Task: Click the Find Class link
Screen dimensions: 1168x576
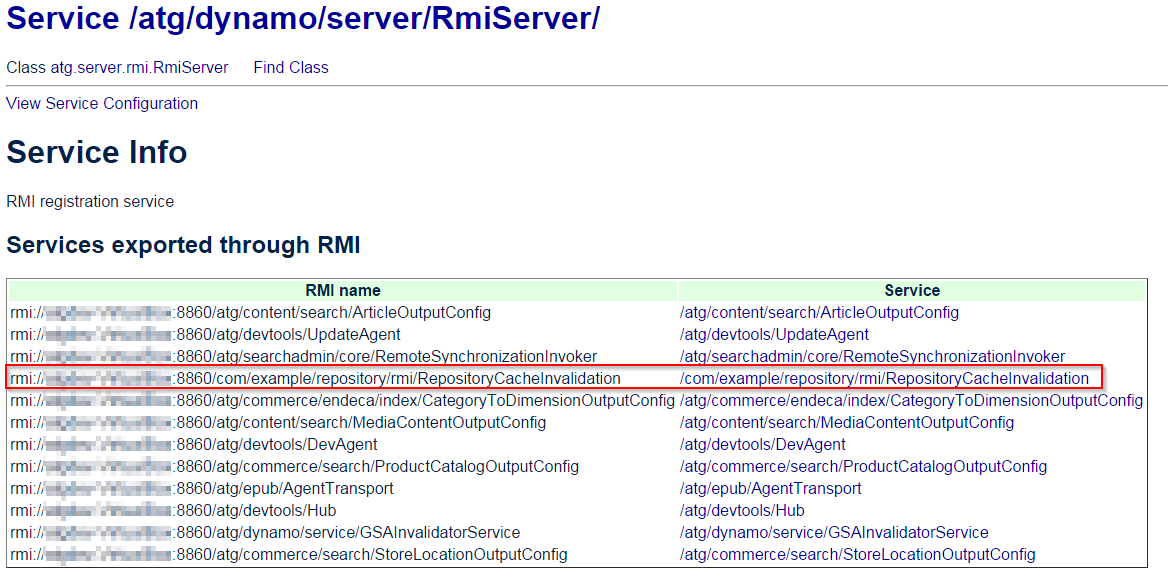Action: click(x=290, y=67)
